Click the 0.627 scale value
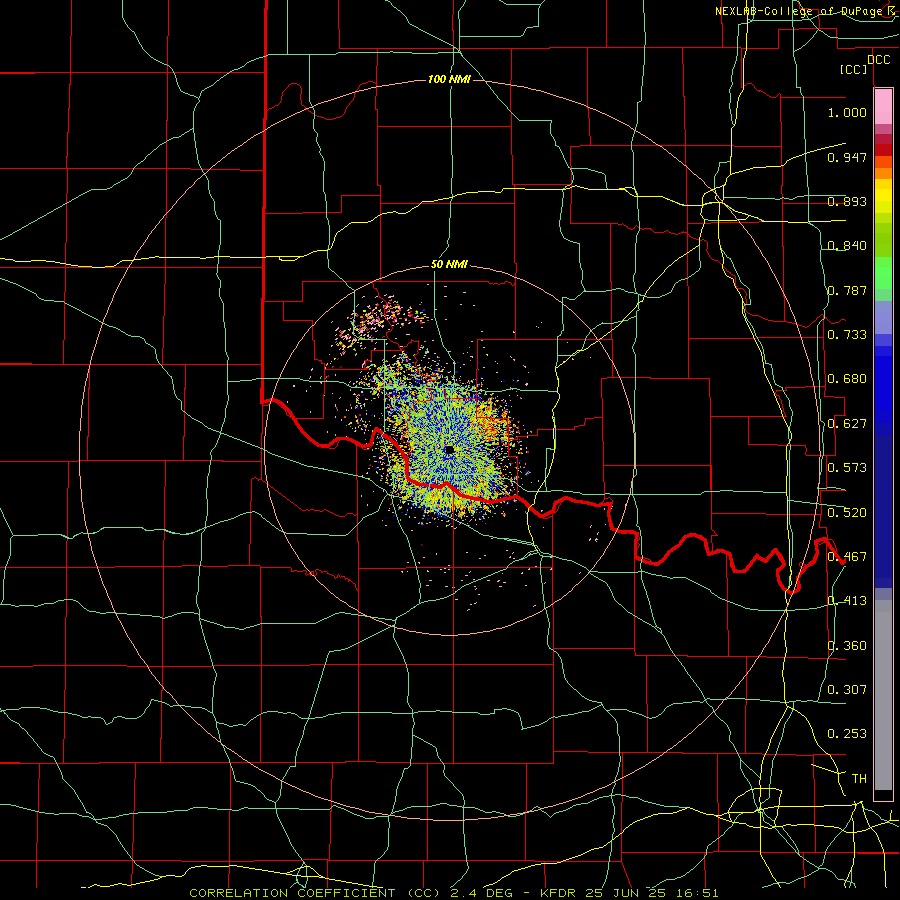This screenshot has width=900, height=900. pos(847,424)
